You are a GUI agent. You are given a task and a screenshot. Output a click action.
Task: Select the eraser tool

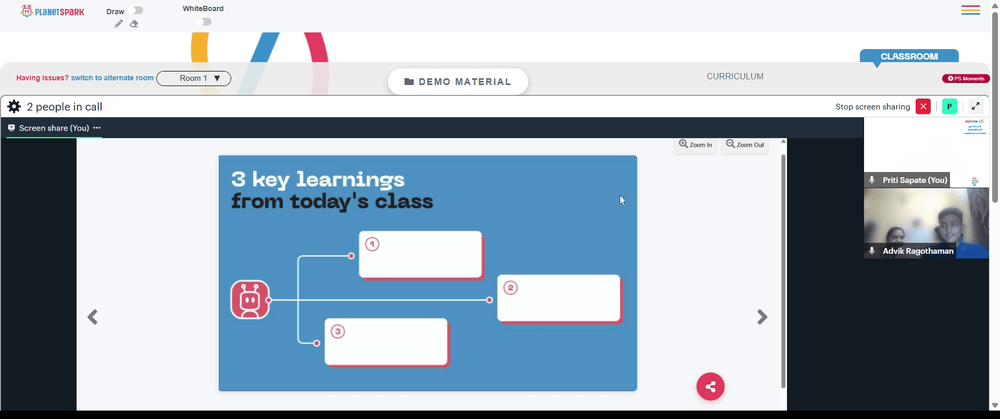click(134, 24)
